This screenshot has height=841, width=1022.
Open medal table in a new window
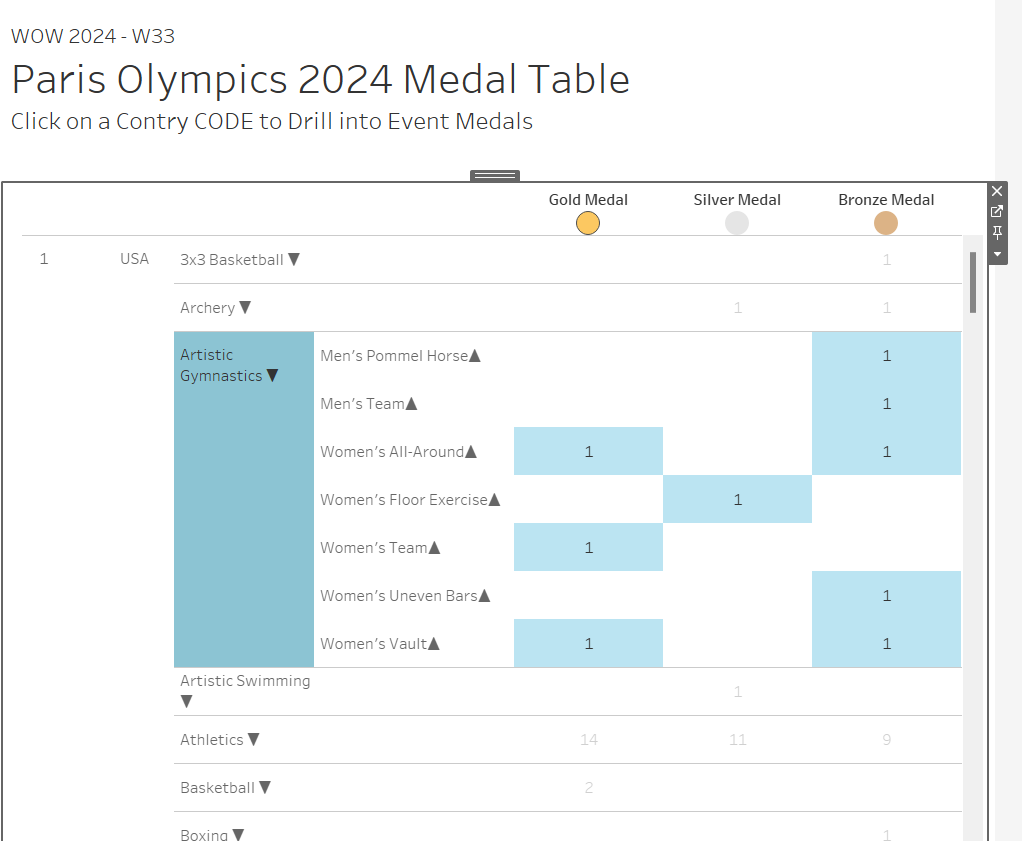click(x=996, y=211)
